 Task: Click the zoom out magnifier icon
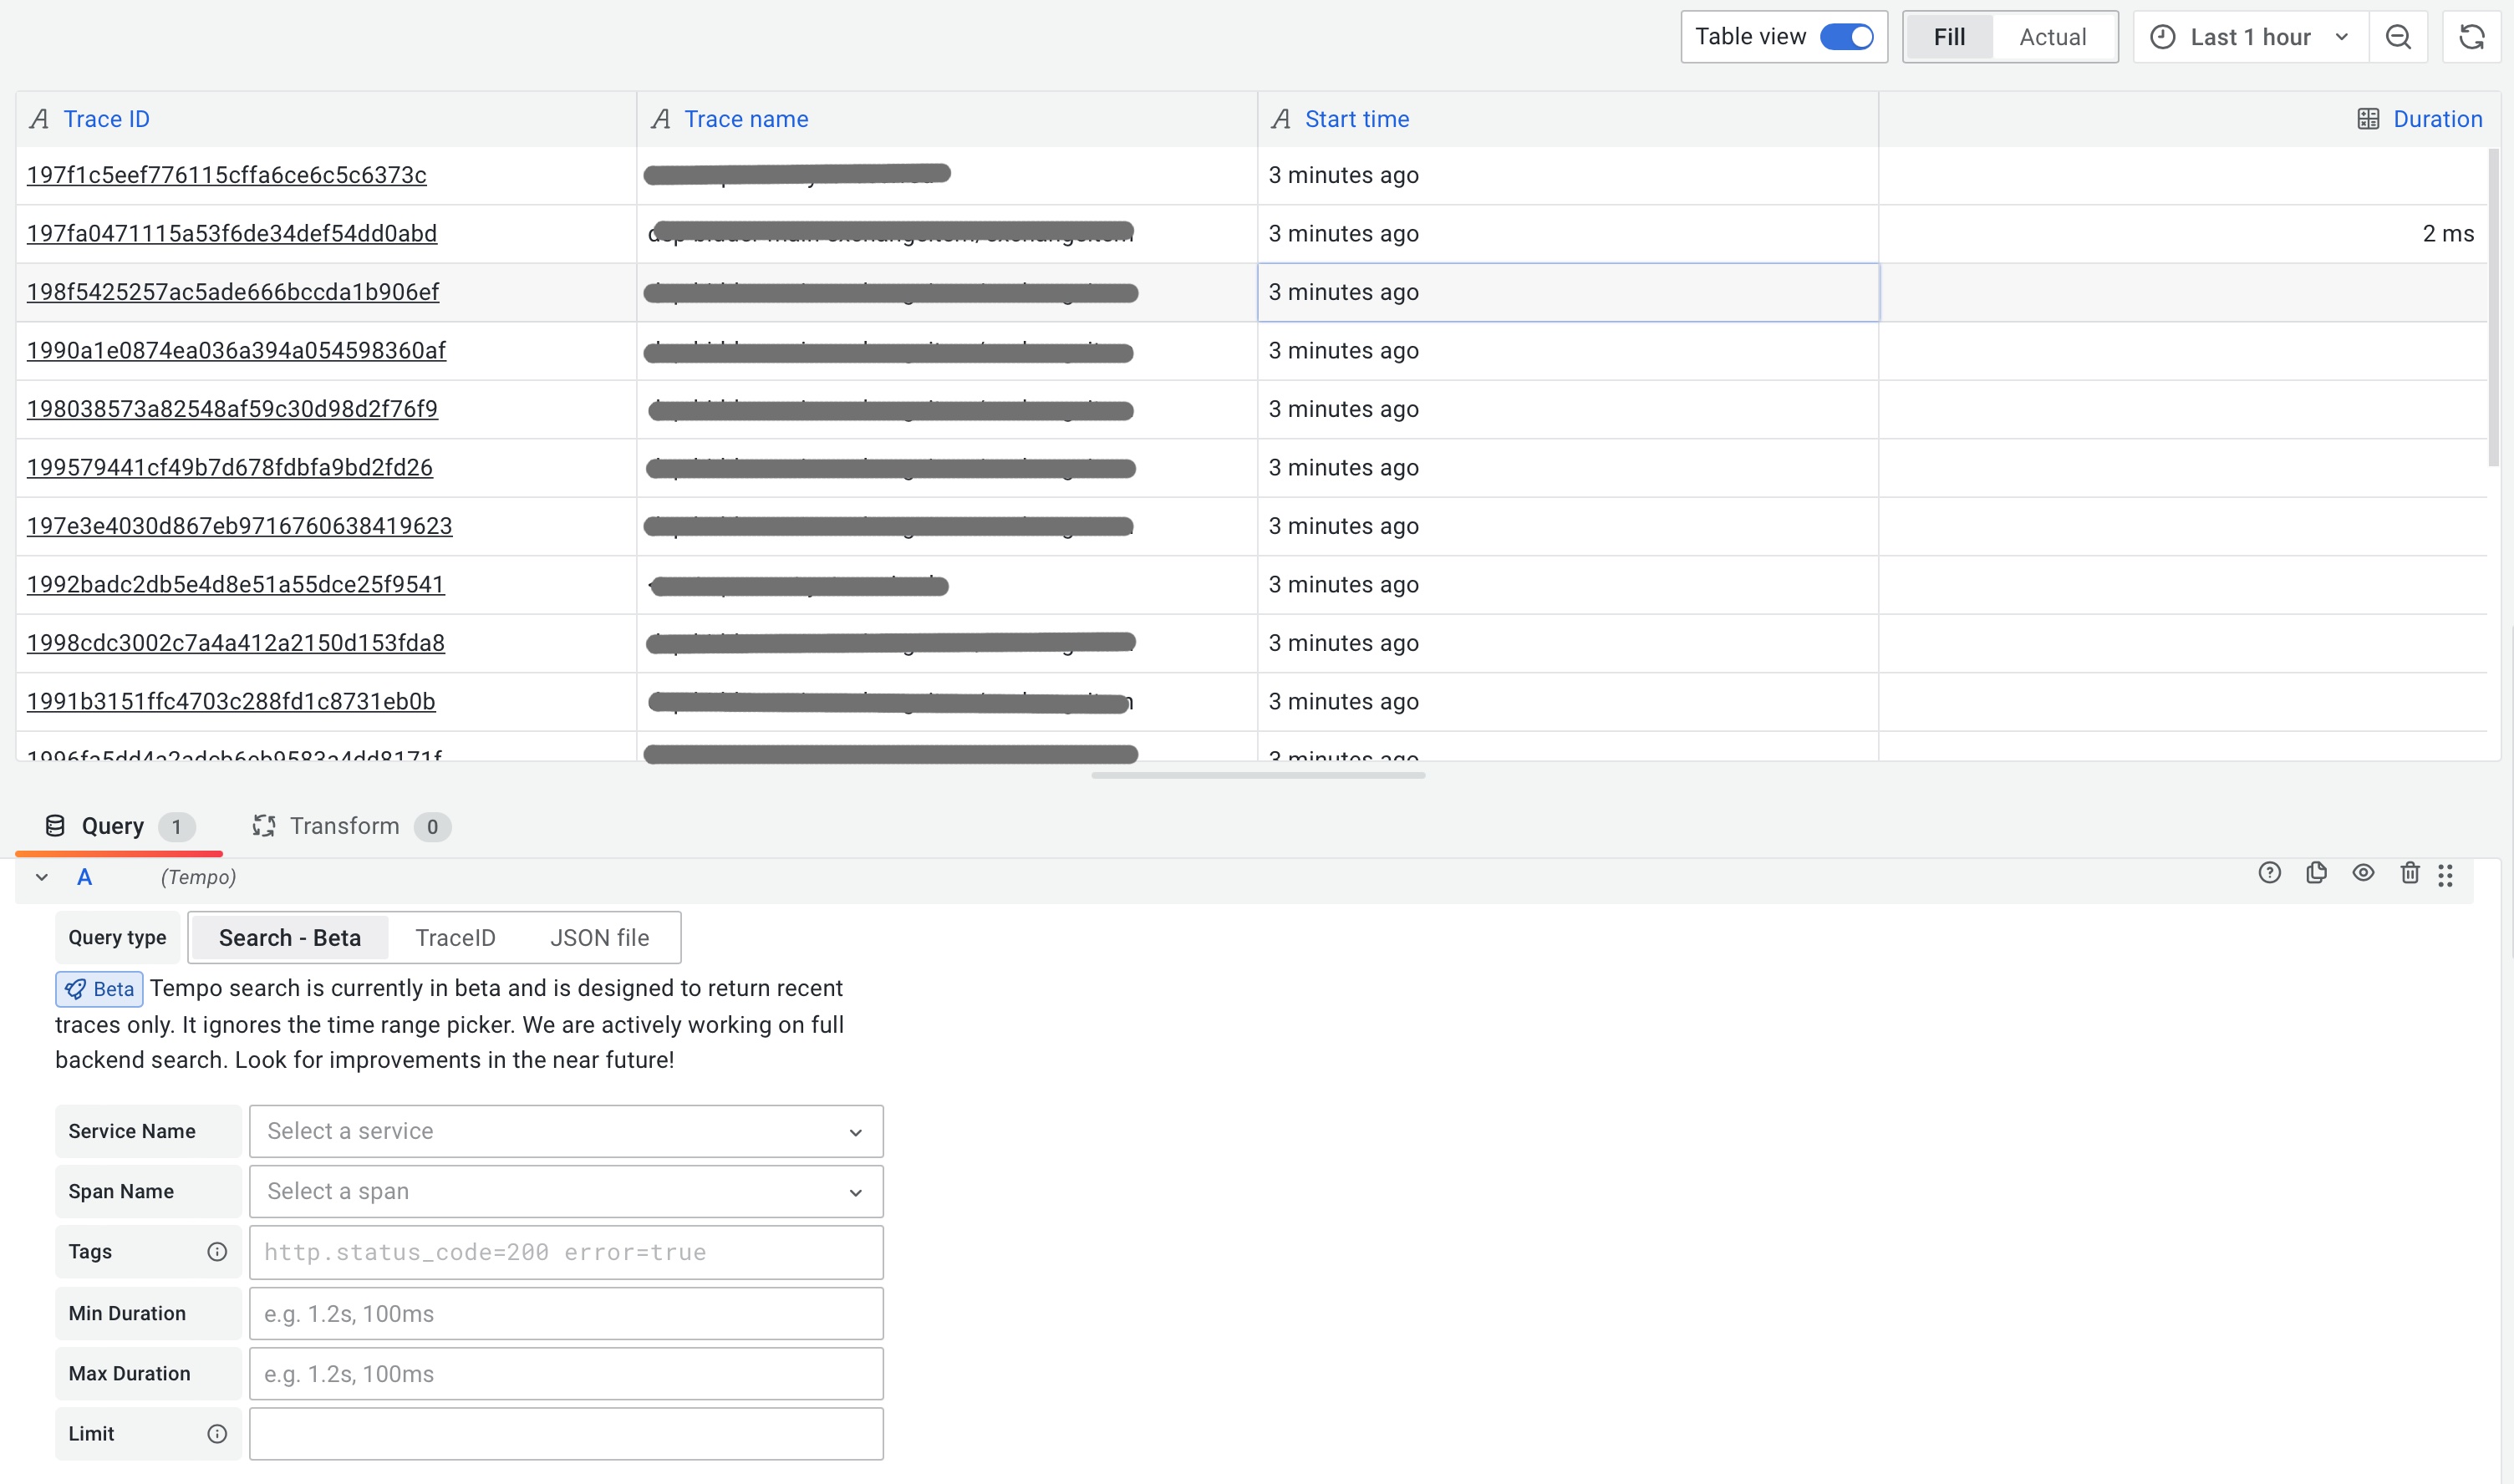coord(2399,37)
